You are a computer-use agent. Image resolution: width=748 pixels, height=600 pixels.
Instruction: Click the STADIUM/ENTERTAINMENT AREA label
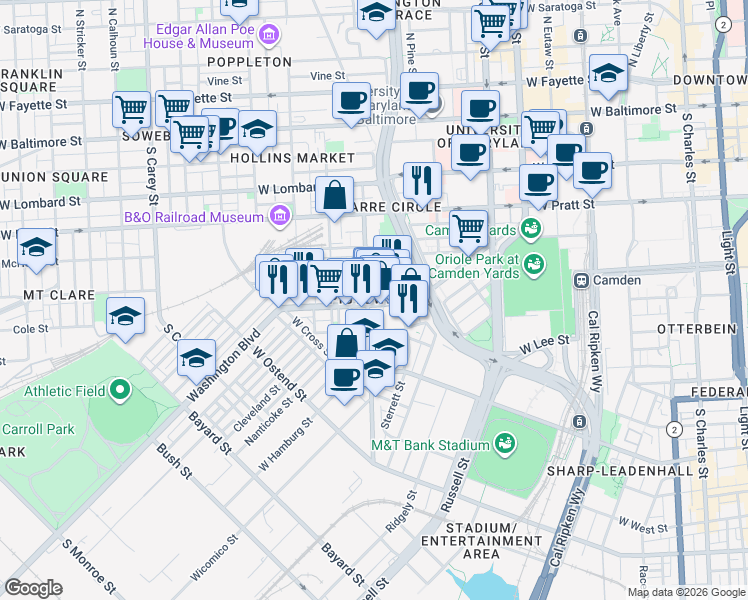pyautogui.click(x=481, y=541)
